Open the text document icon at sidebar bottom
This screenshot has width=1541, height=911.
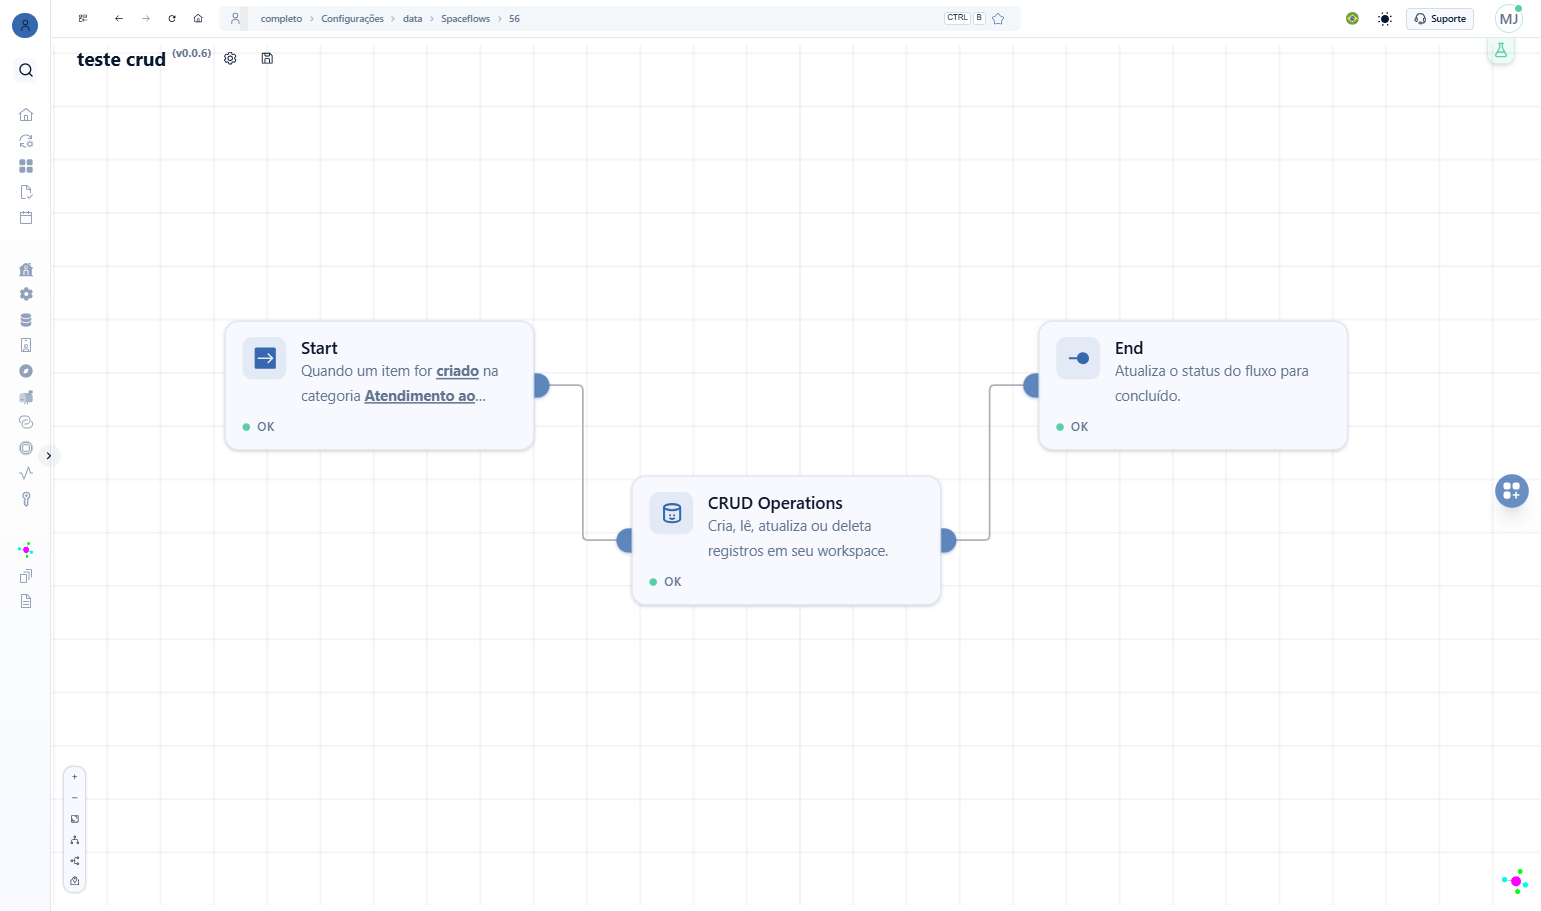click(26, 601)
